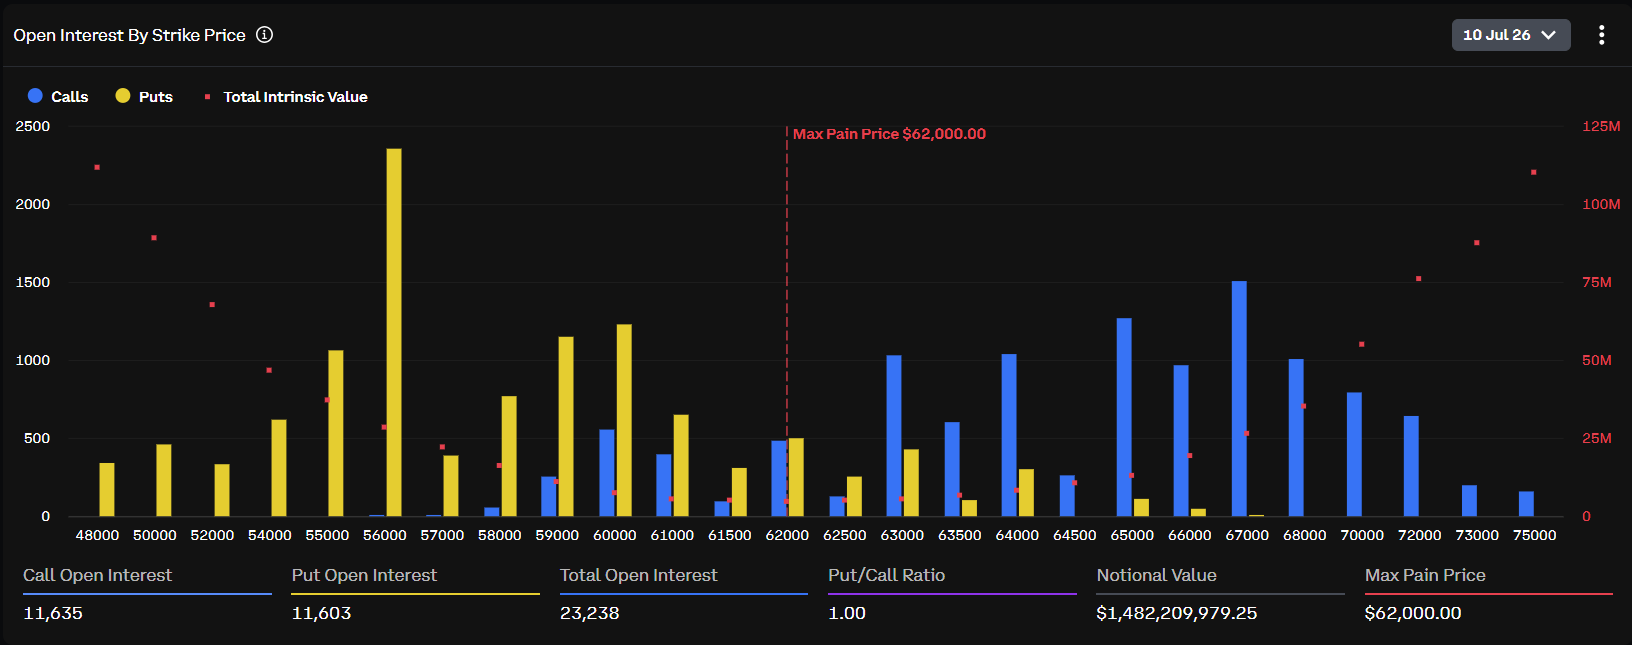Toggle the Calls legend series

58,96
